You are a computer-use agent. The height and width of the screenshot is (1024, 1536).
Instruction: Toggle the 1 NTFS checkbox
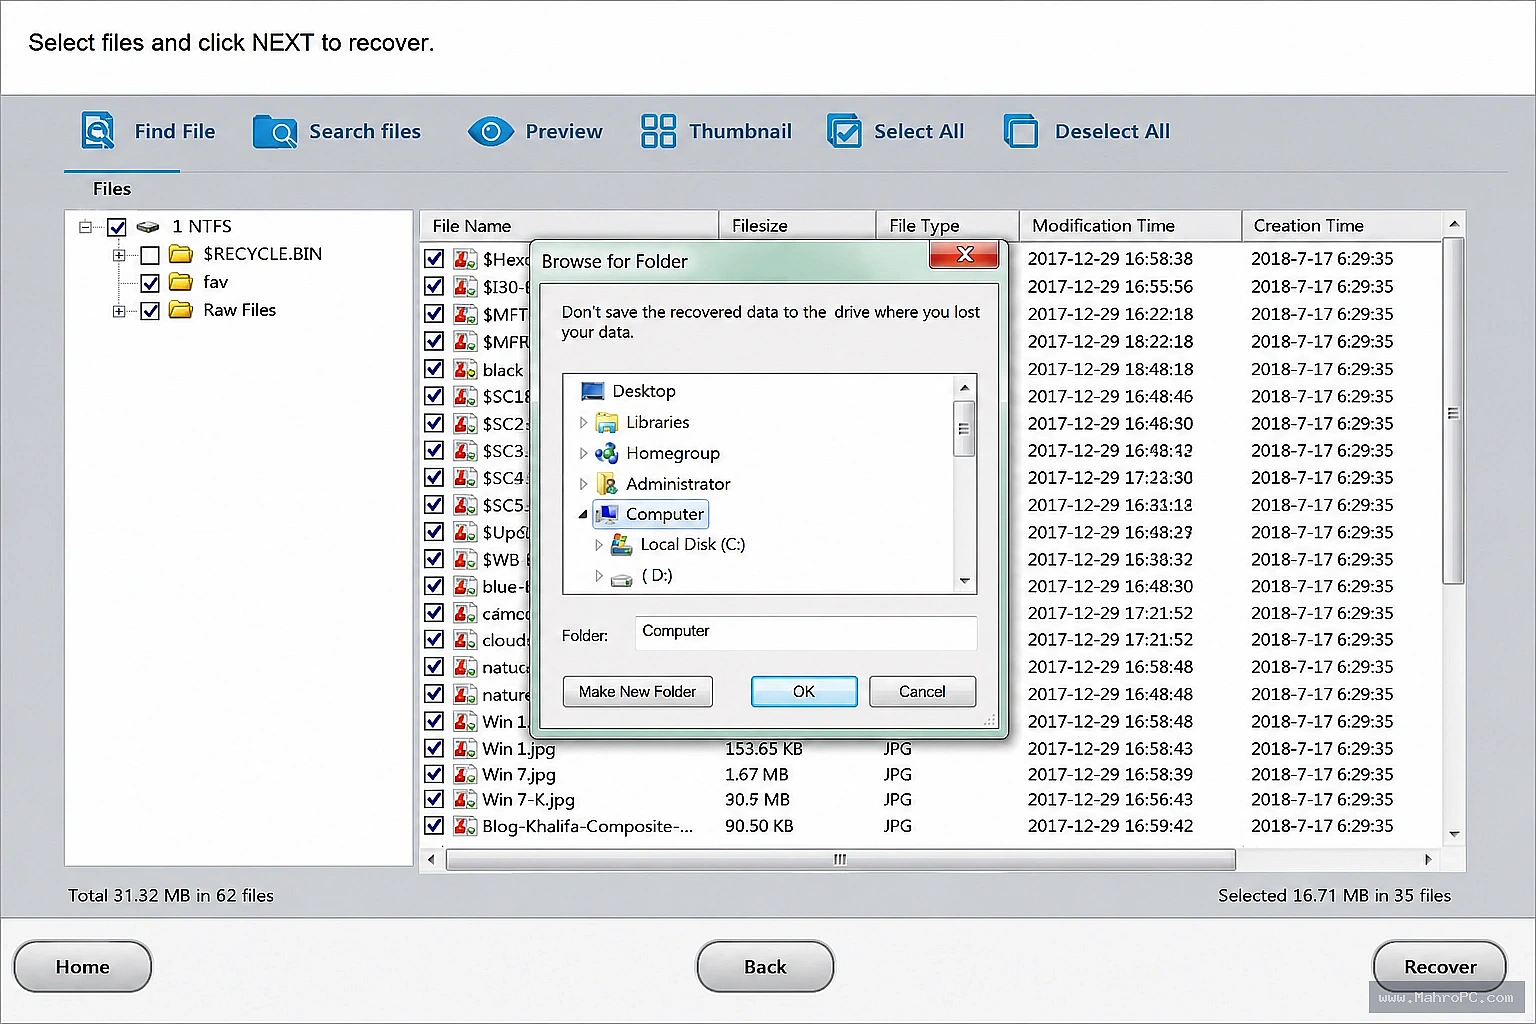[117, 227]
